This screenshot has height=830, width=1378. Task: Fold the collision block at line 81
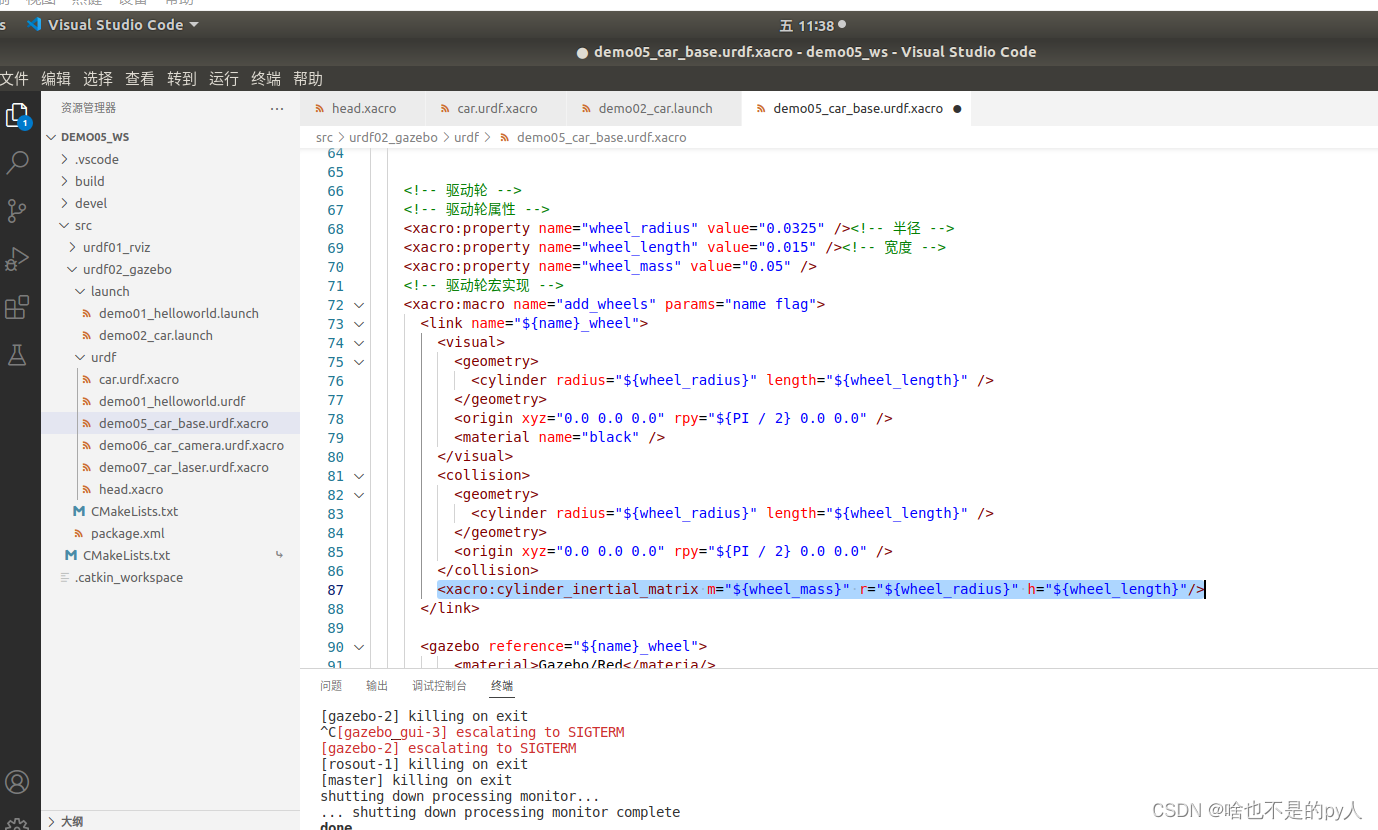click(359, 475)
